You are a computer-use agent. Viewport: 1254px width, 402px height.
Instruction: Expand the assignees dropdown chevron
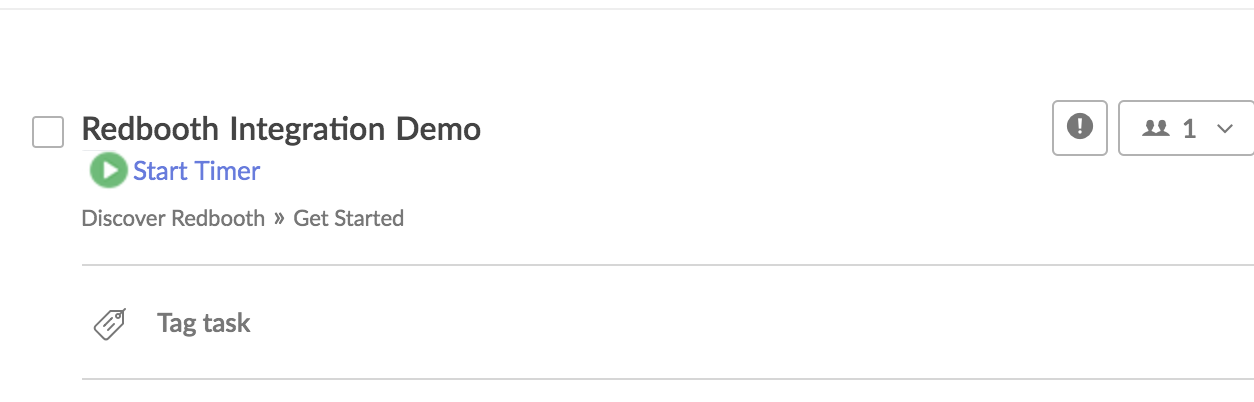1224,129
